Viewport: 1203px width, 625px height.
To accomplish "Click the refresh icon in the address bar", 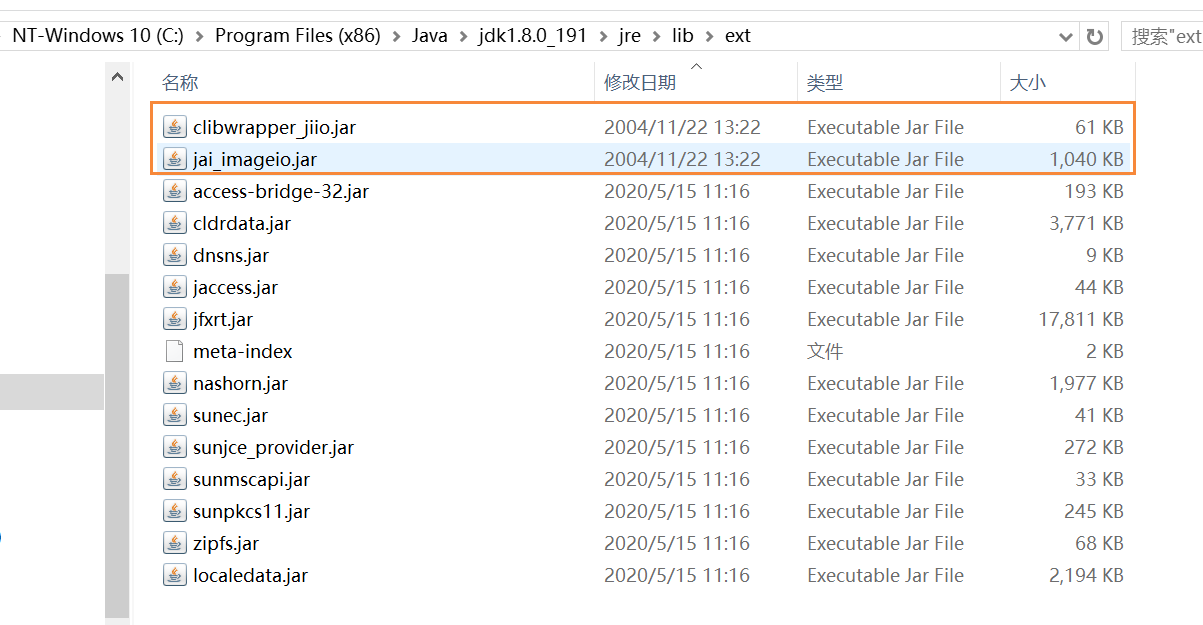I will pos(1096,35).
